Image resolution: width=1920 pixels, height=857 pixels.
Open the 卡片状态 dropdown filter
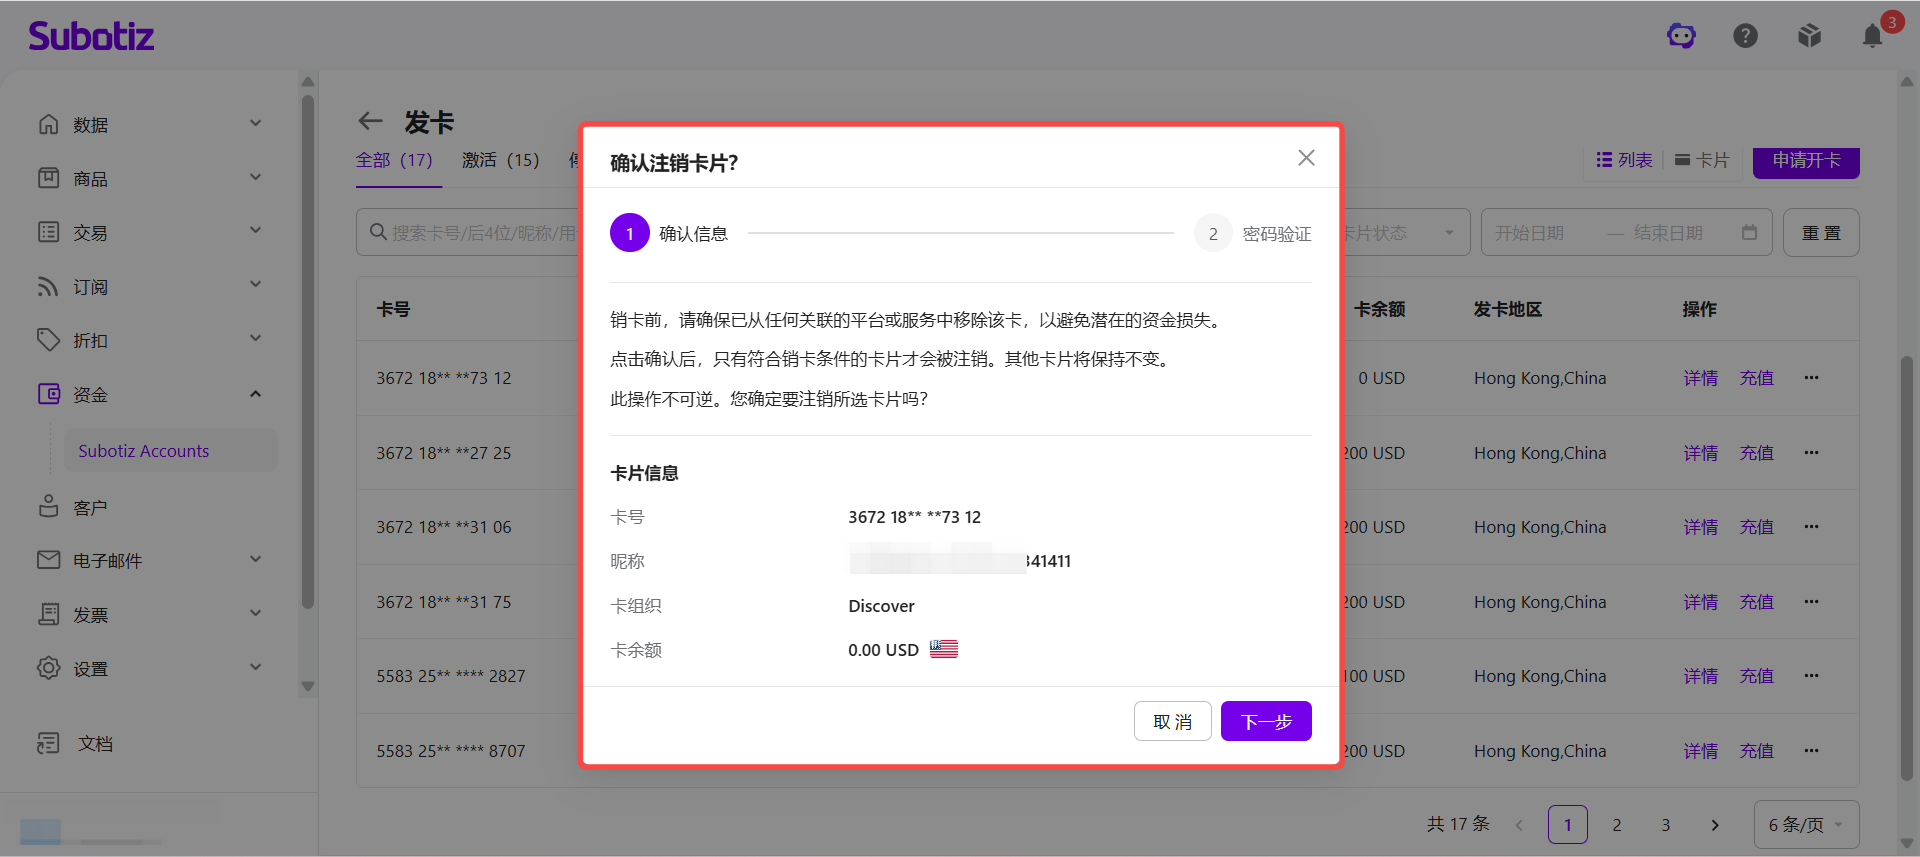[1404, 232]
